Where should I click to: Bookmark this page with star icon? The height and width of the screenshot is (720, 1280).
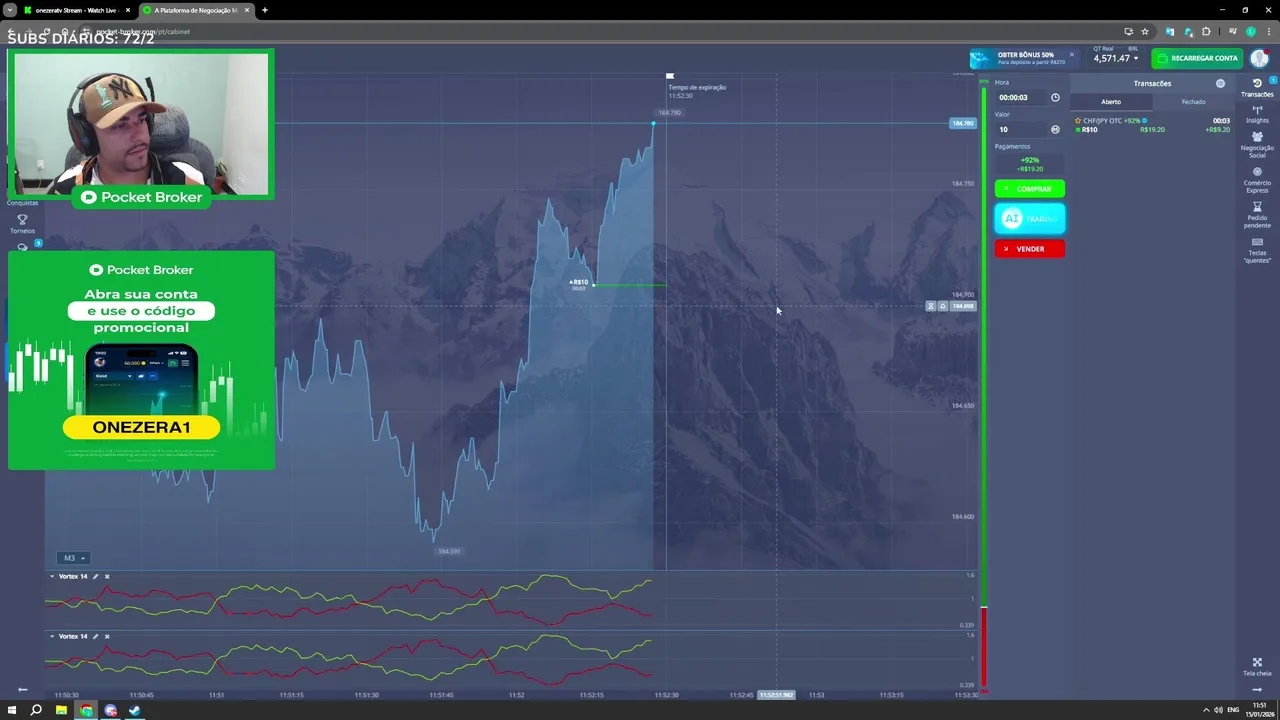point(1145,31)
